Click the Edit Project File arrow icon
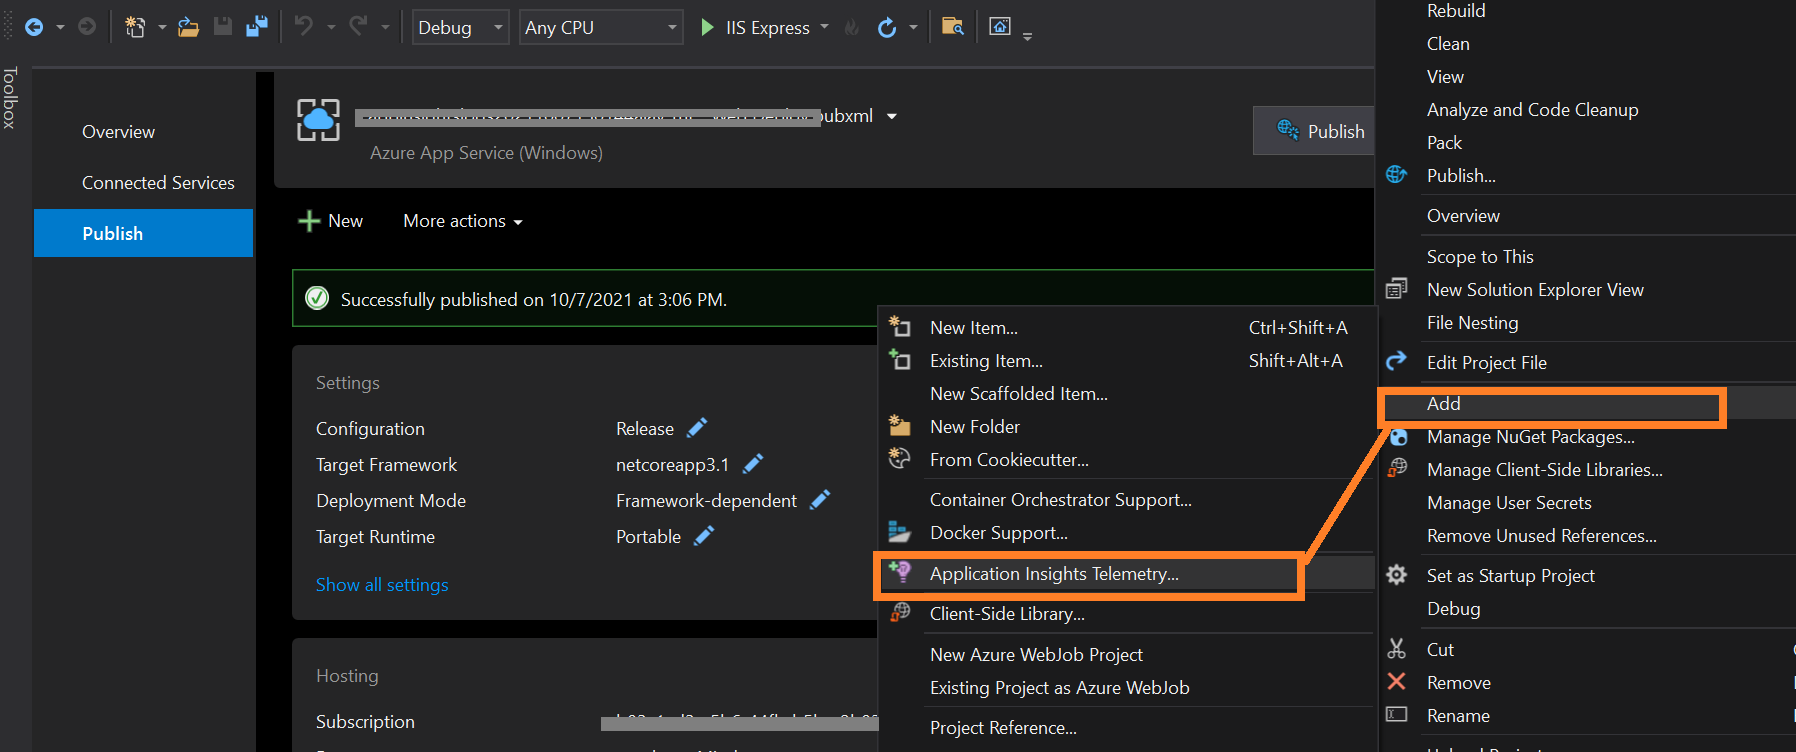Screen dimensions: 1796x752 click(1397, 360)
